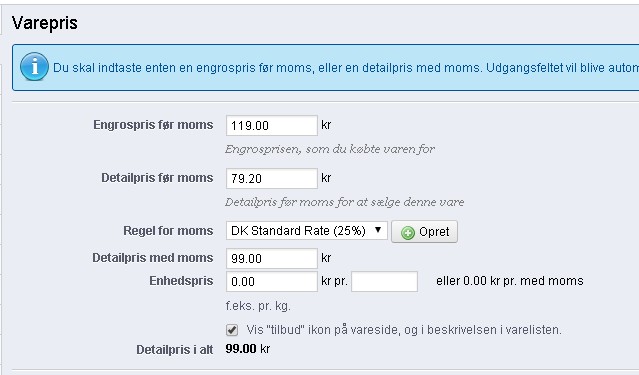This screenshot has height=375, width=639.
Task: Click the empty unit field after kr pr.
Action: point(384,281)
